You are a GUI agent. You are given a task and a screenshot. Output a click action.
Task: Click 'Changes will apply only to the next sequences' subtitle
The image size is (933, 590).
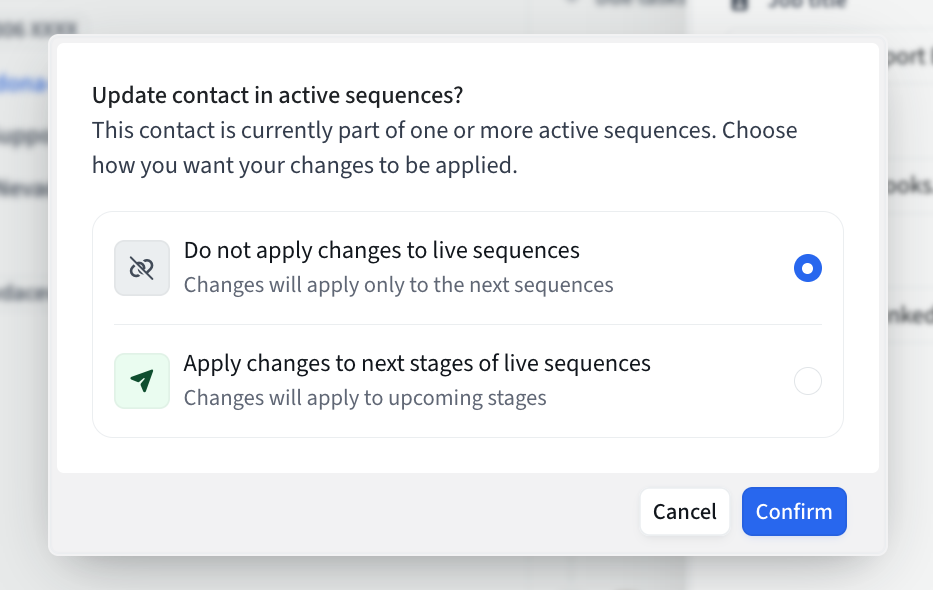[x=398, y=285]
